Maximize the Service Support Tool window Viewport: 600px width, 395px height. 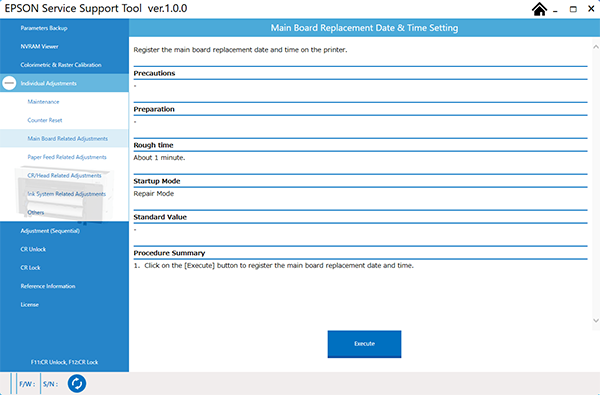coord(573,10)
